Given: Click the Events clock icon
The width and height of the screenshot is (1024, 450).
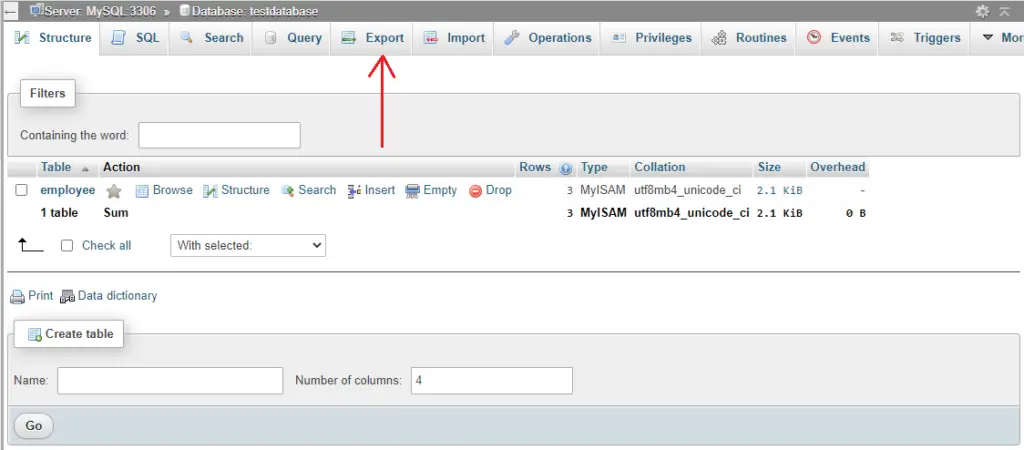Looking at the screenshot, I should coord(814,37).
